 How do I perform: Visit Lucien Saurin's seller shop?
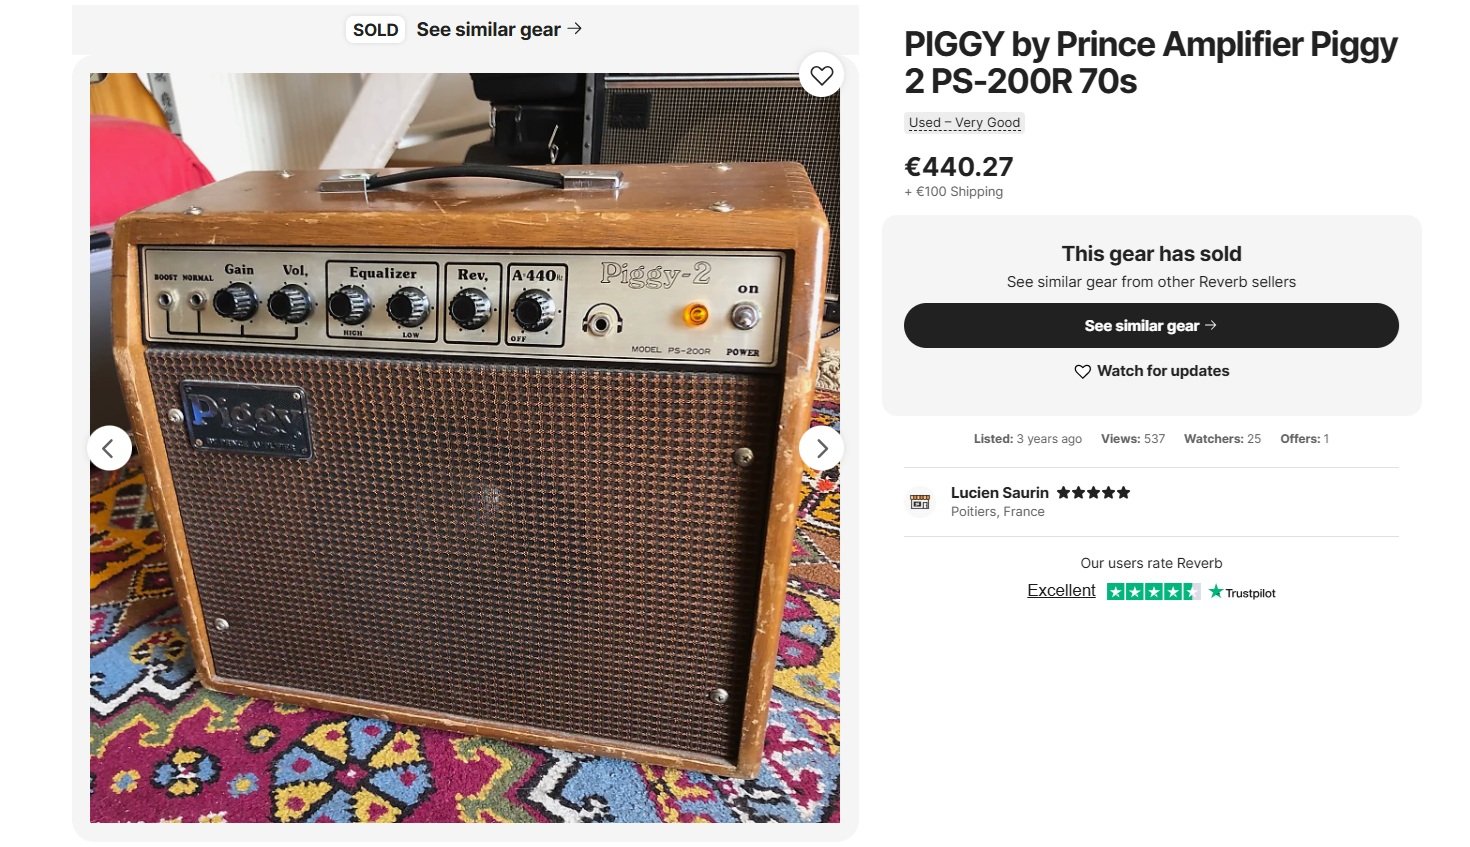point(999,492)
